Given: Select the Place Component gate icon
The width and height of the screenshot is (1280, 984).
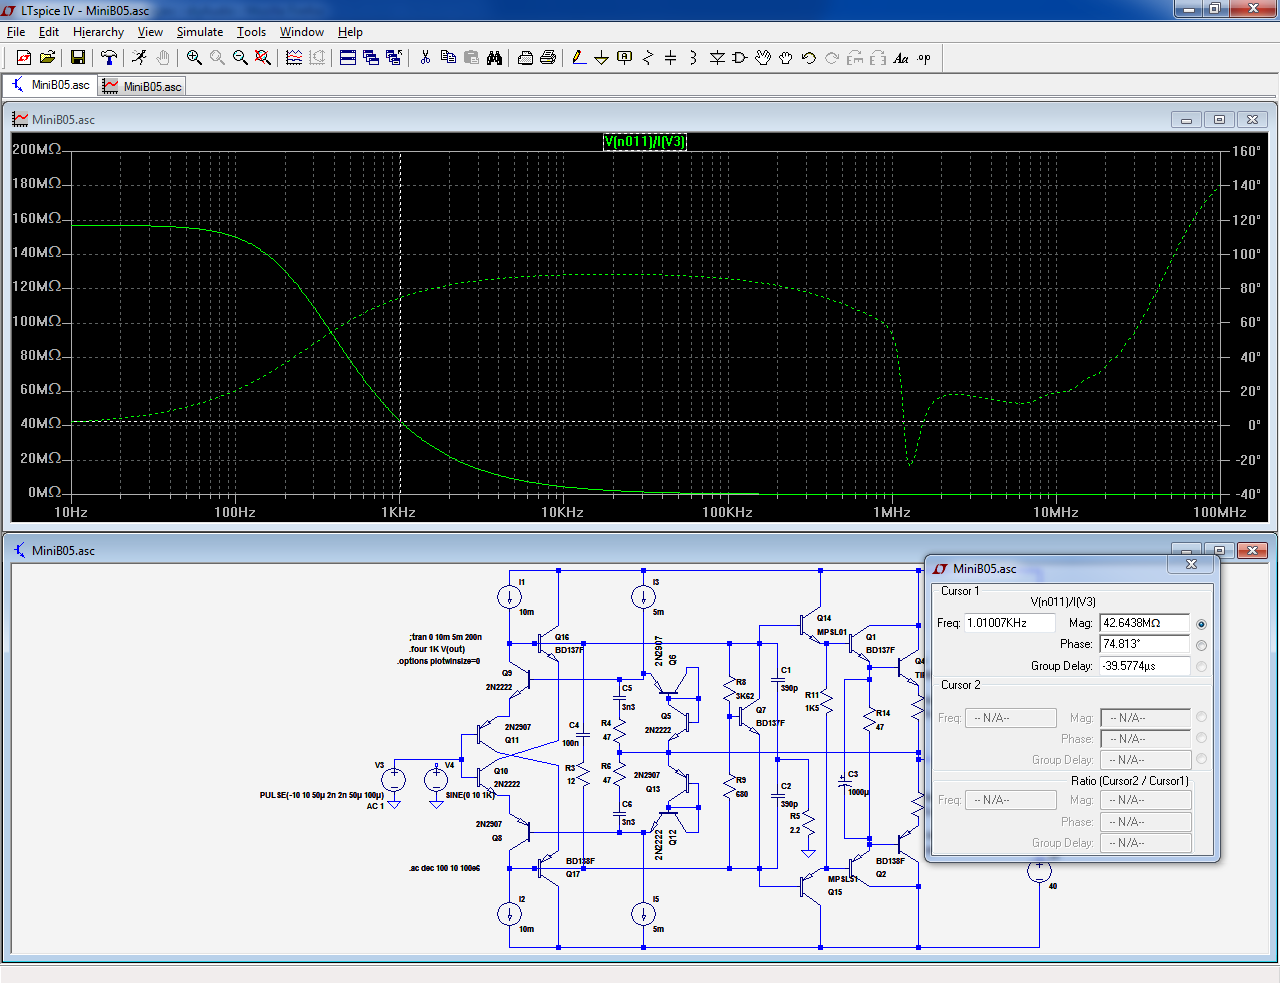Looking at the screenshot, I should [x=740, y=58].
